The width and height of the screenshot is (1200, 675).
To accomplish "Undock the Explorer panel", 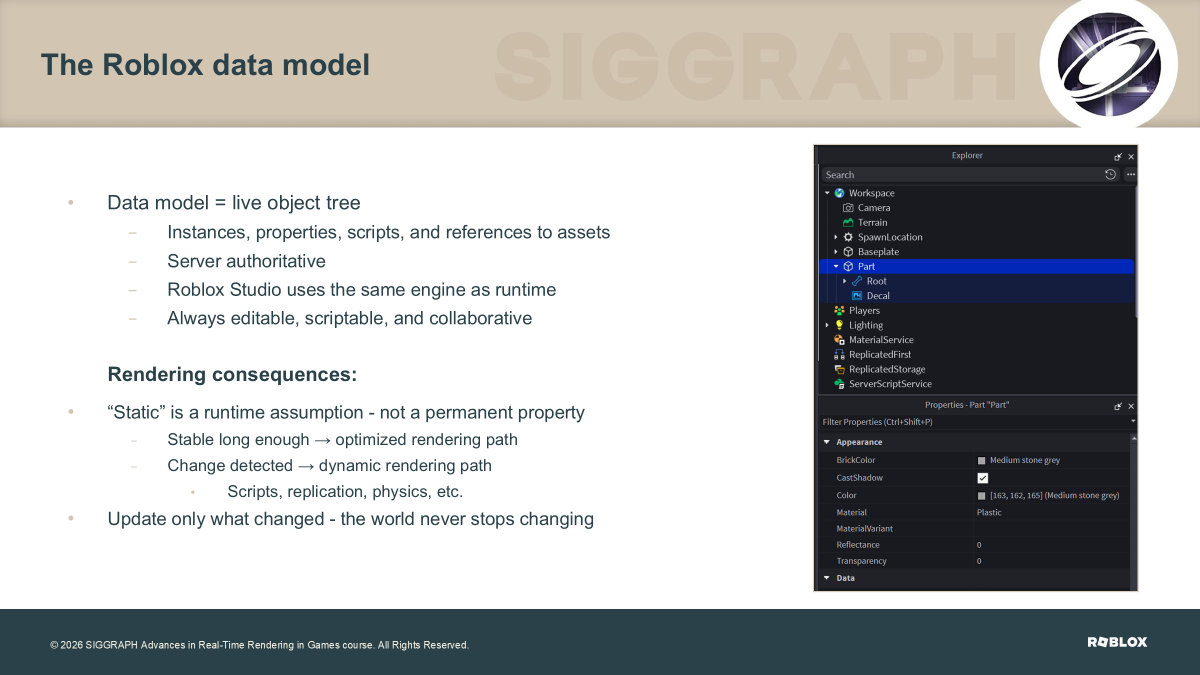I will pyautogui.click(x=1118, y=157).
